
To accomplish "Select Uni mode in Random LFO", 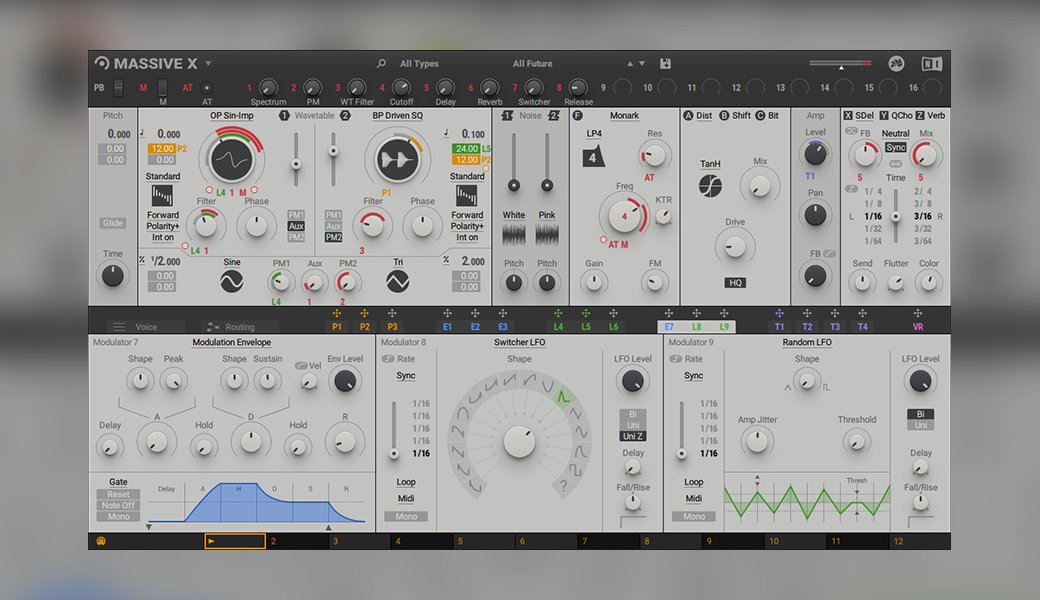I will point(921,426).
